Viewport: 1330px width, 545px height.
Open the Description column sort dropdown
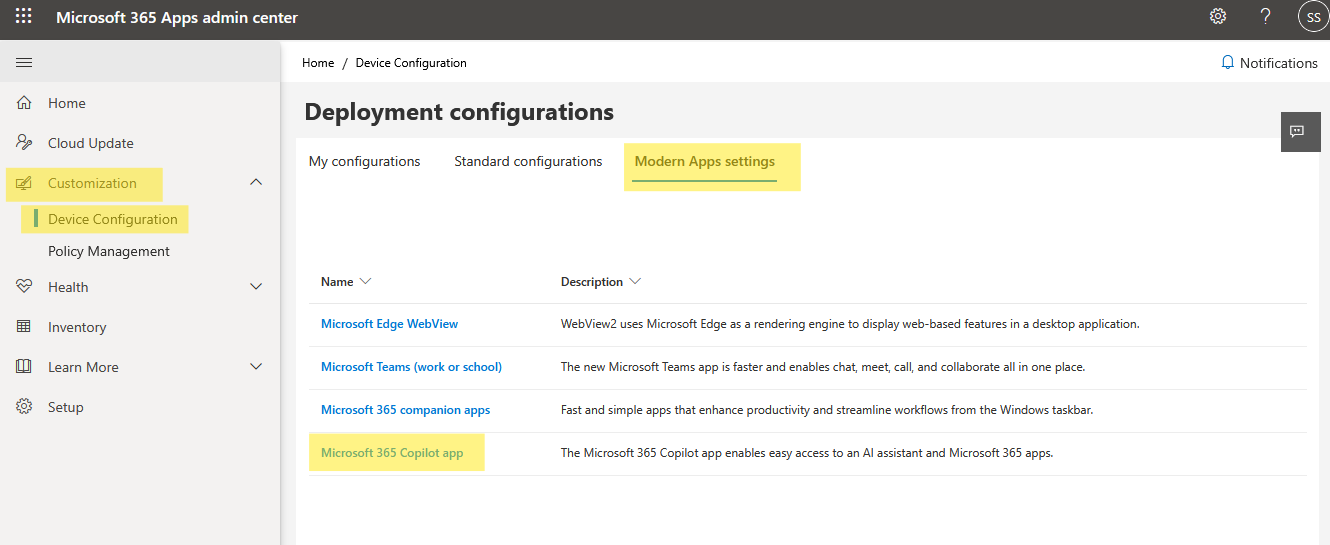(635, 282)
